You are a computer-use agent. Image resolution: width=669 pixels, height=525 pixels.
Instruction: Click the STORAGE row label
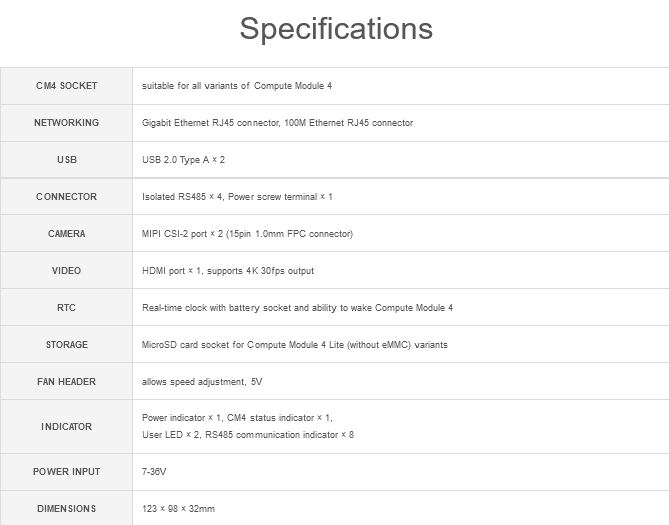pyautogui.click(x=67, y=345)
